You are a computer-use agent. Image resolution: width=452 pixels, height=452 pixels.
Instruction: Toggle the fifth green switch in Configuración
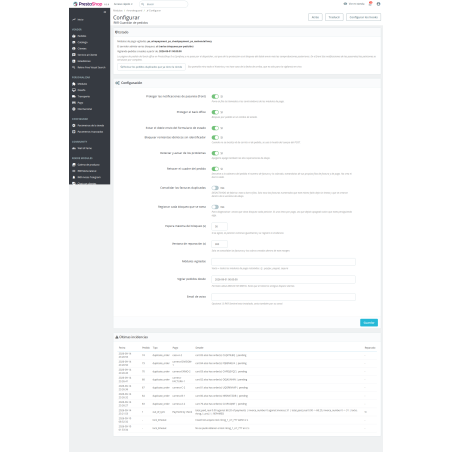click(x=215, y=153)
